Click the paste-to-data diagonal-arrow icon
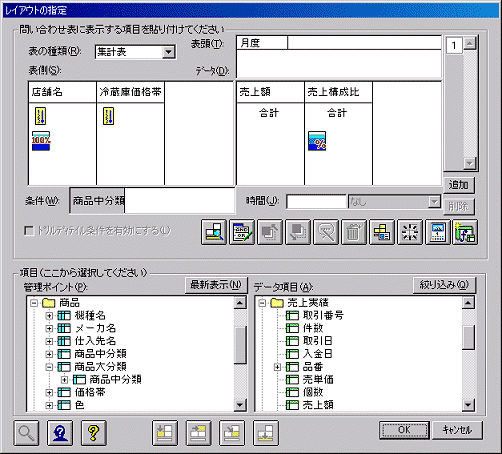This screenshot has width=502, height=454. (x=232, y=433)
